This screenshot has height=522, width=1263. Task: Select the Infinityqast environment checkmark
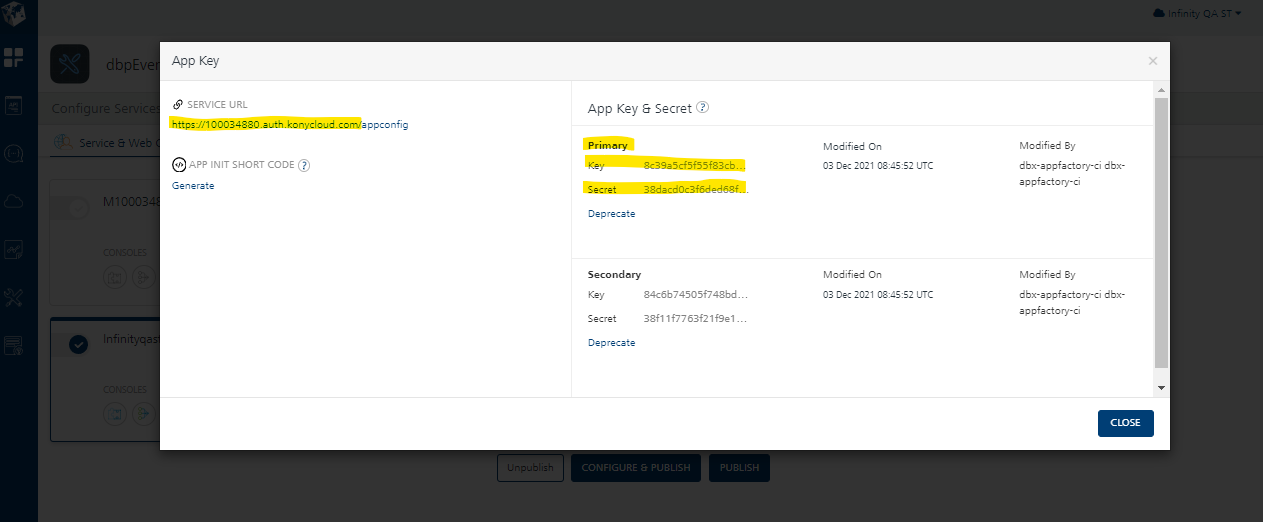78,343
